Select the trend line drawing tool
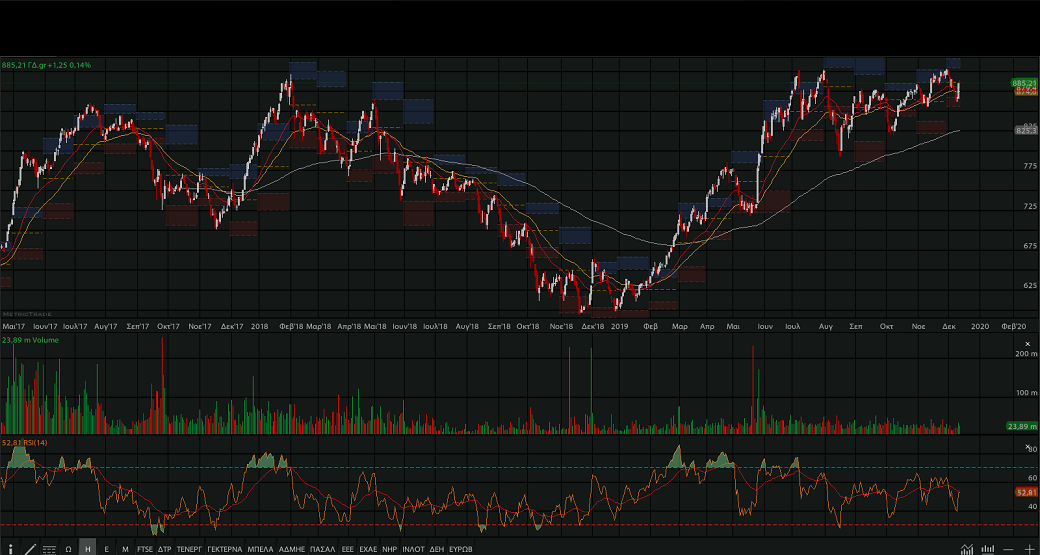This screenshot has height=555, width=1040. 29,549
